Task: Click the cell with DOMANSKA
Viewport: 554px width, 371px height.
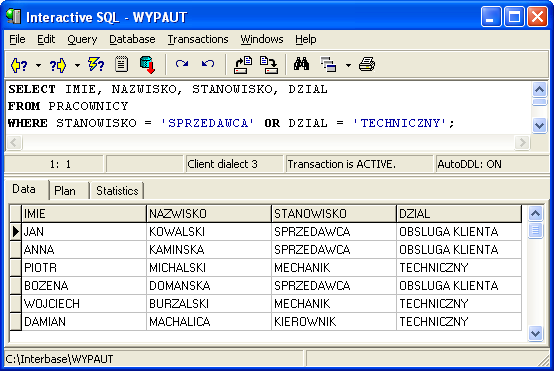Action: coord(209,285)
